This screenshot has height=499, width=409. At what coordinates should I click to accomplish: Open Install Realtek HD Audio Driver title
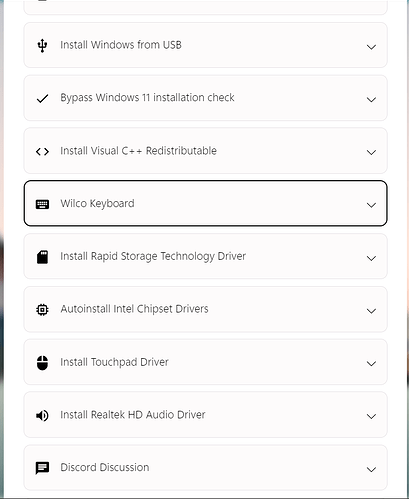(133, 415)
